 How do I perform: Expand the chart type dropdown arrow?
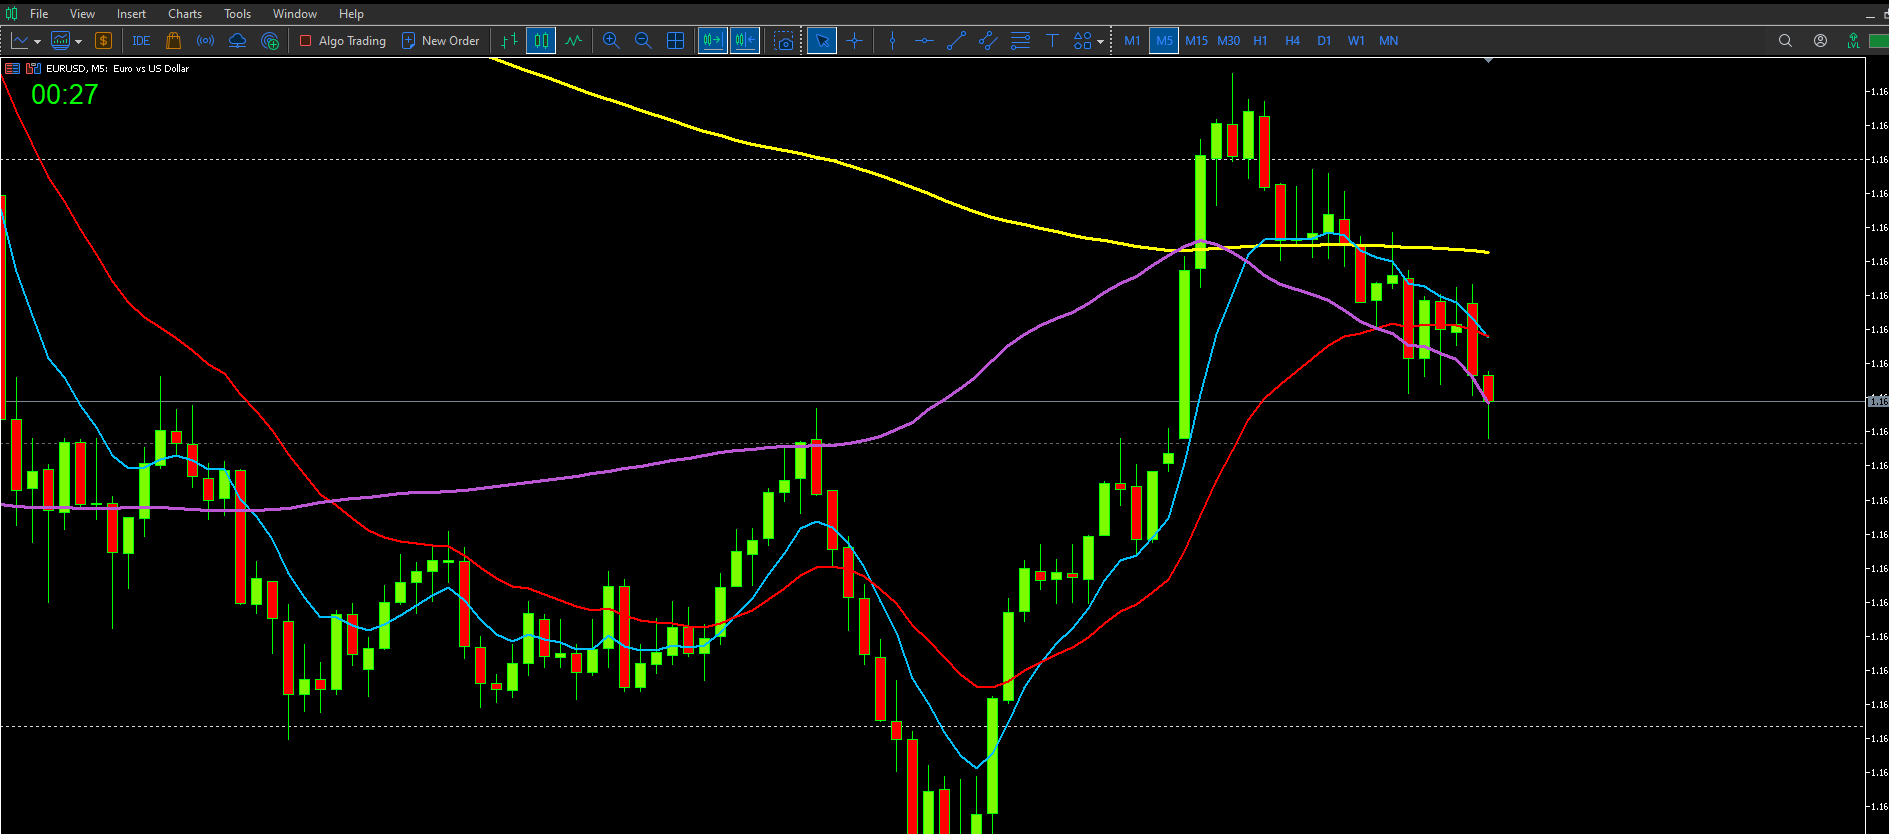[38, 42]
